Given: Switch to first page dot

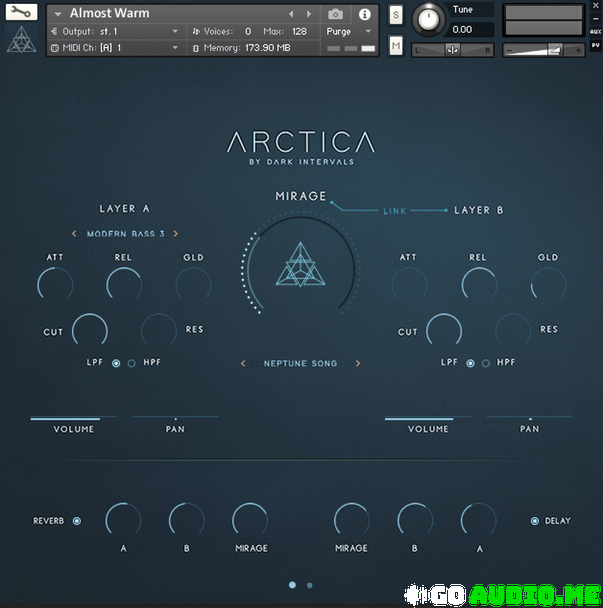Looking at the screenshot, I should tap(292, 585).
